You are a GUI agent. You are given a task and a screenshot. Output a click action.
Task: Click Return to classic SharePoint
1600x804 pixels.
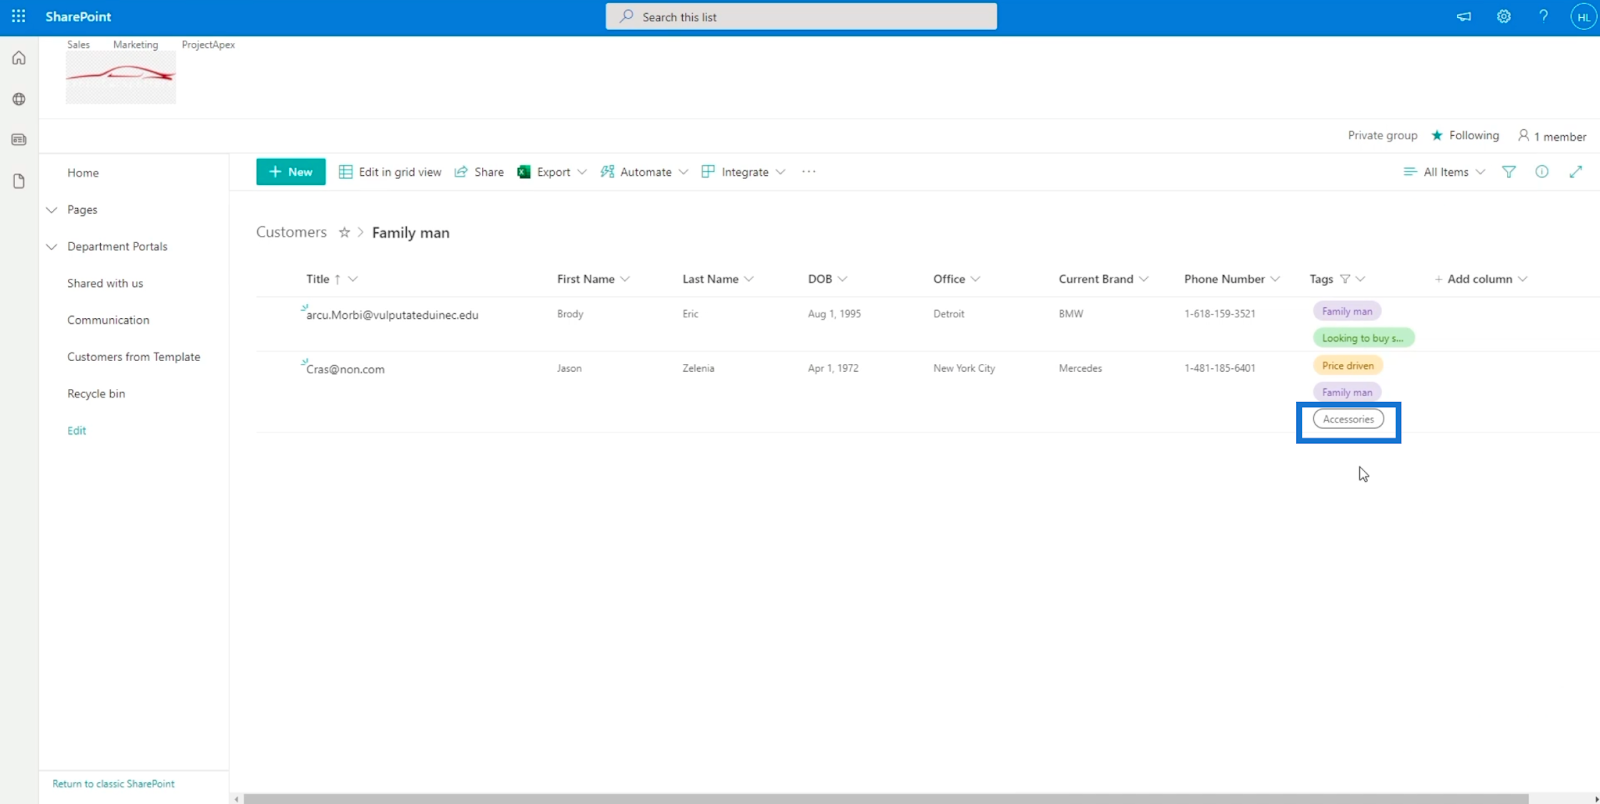[113, 784]
